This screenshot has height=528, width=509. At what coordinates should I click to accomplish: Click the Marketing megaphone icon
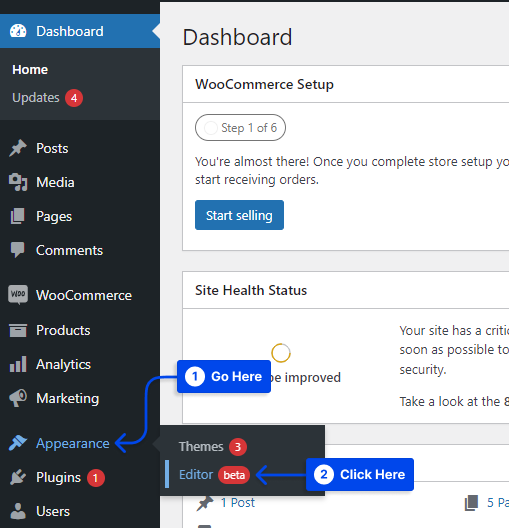click(x=18, y=398)
